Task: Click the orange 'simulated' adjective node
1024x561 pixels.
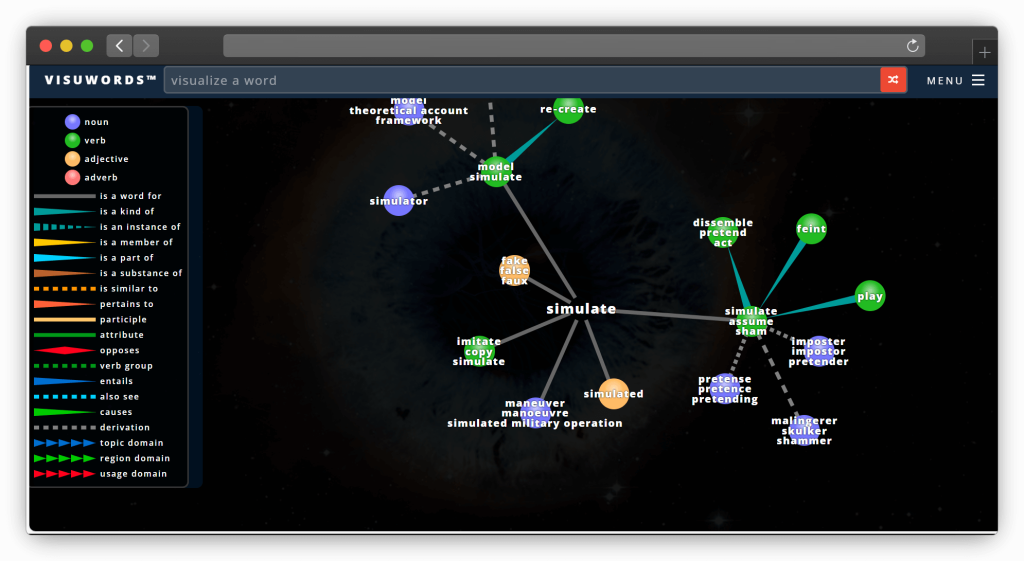Action: pos(613,394)
